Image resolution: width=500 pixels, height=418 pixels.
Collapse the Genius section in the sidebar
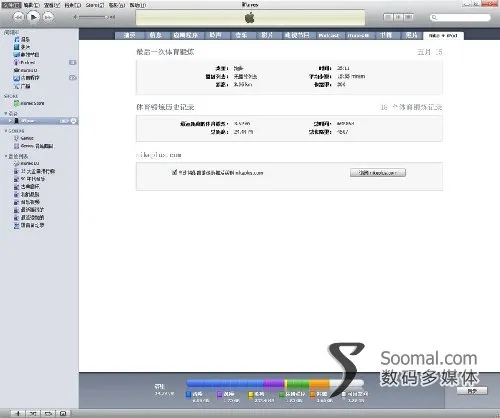click(x=6, y=131)
